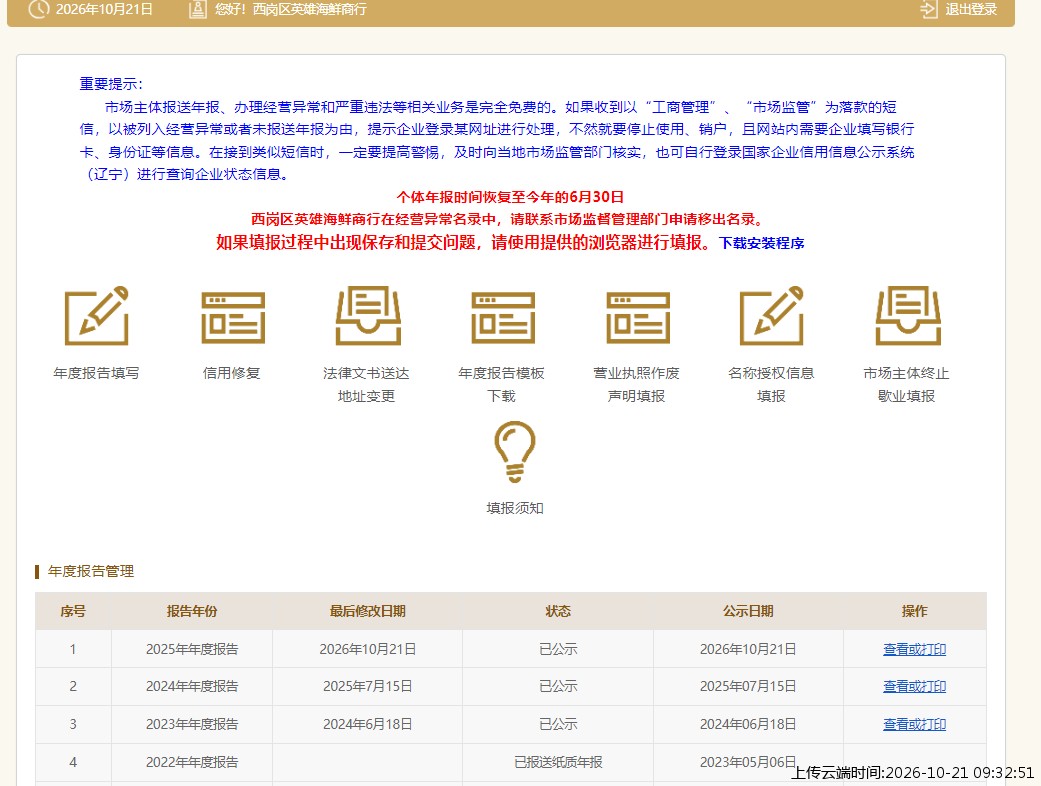1041x786 pixels.
Task: Click the user badge icon in header
Action: [198, 9]
